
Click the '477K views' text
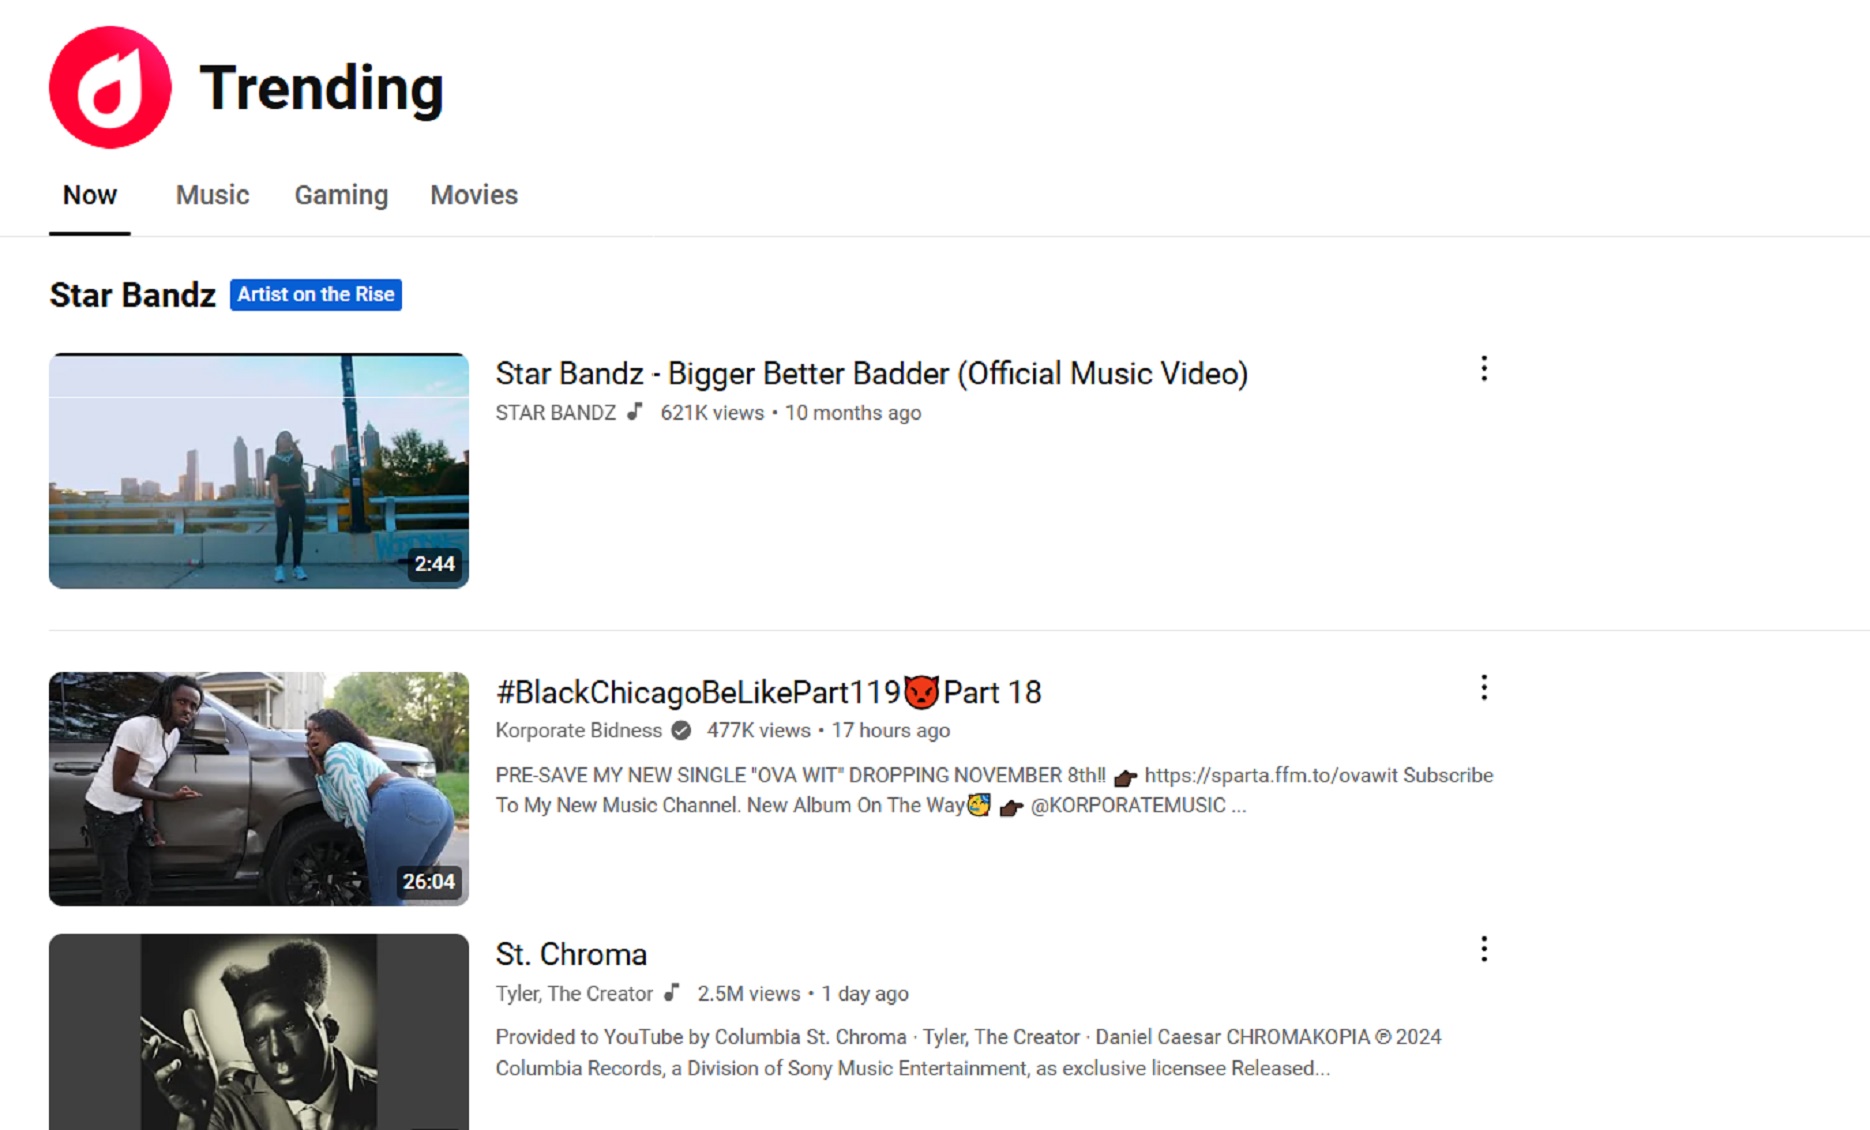759,731
